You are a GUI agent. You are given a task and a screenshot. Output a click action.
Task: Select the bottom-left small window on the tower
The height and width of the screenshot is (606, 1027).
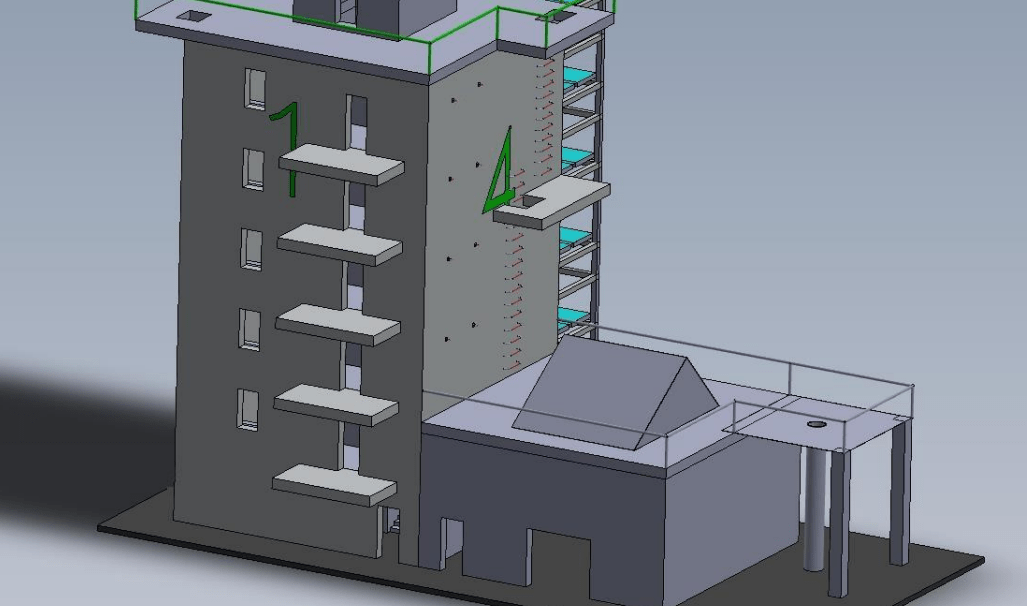click(x=247, y=410)
